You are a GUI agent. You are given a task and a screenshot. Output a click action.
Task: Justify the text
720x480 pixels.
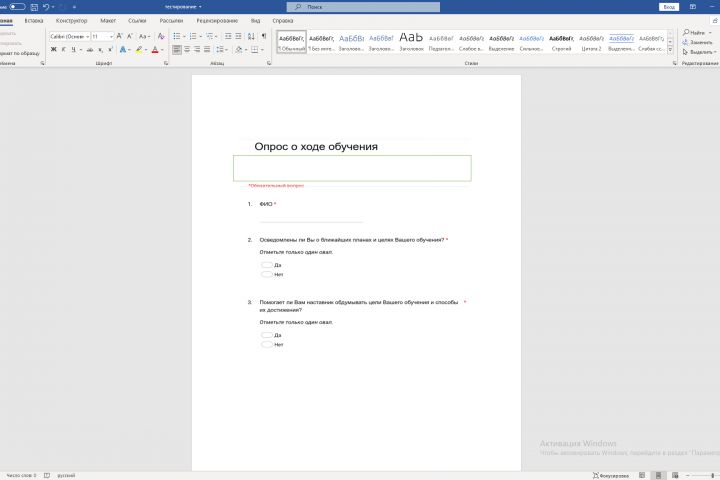(207, 49)
